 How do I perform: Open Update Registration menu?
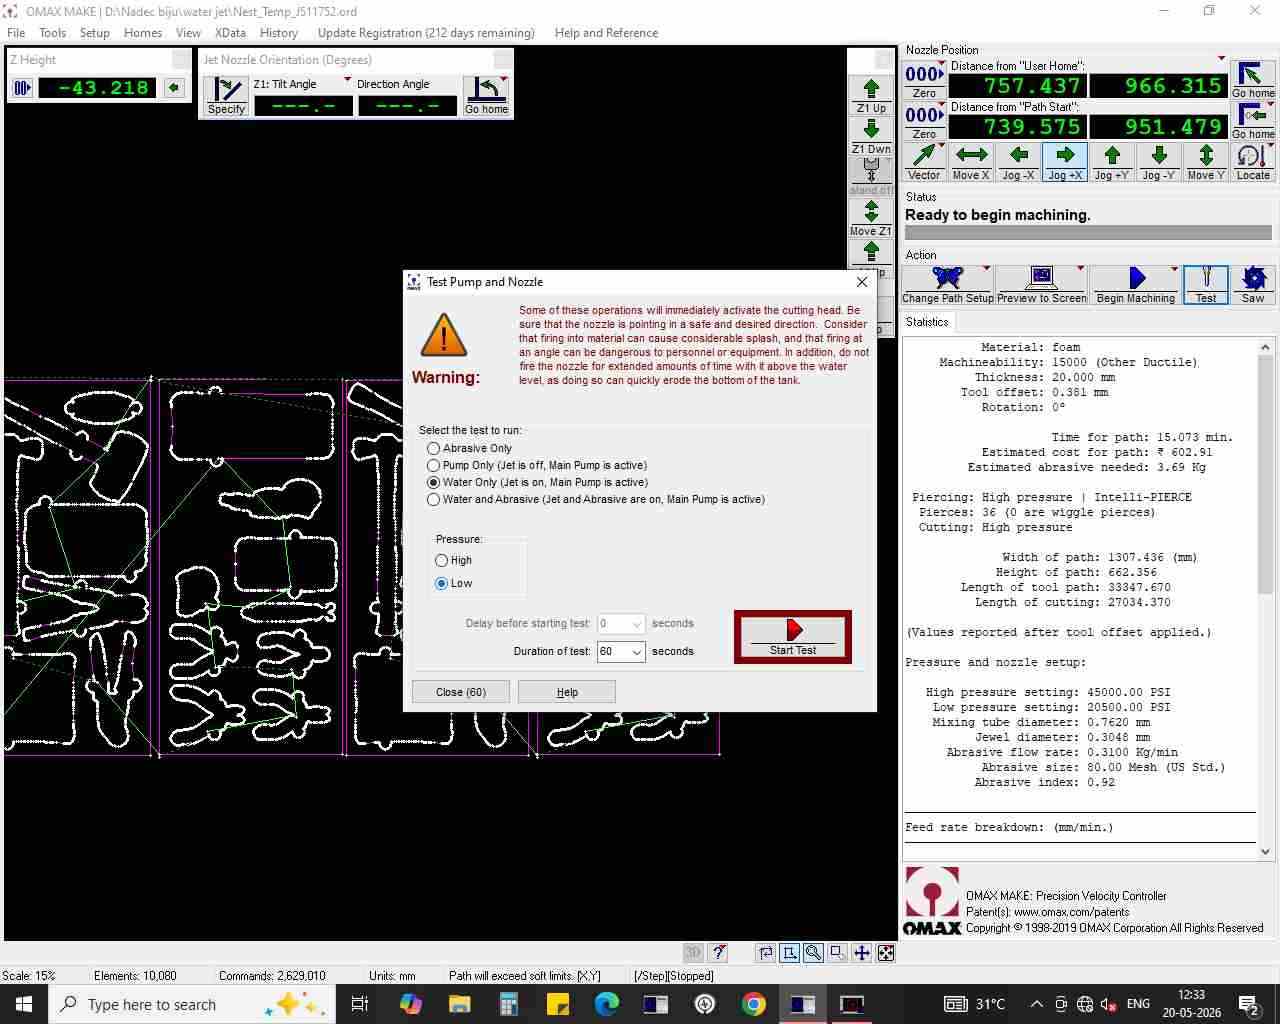click(x=426, y=33)
